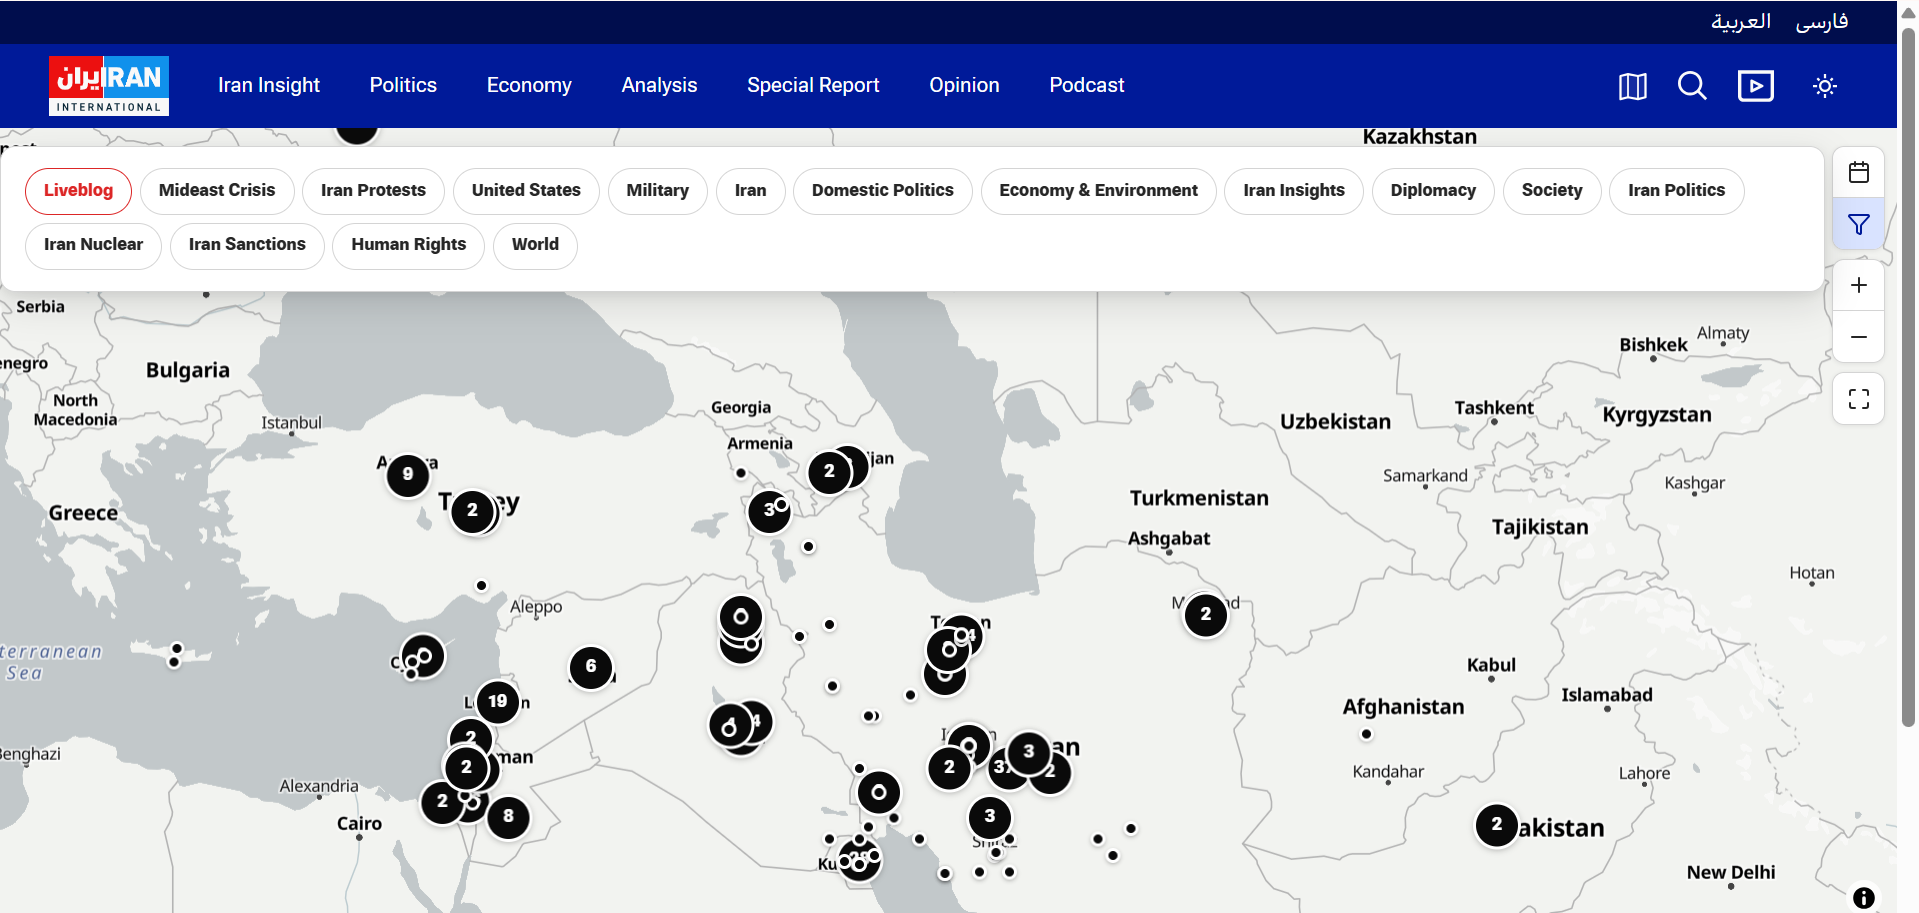Open the Politics menu item
The image size is (1919, 913).
click(403, 86)
